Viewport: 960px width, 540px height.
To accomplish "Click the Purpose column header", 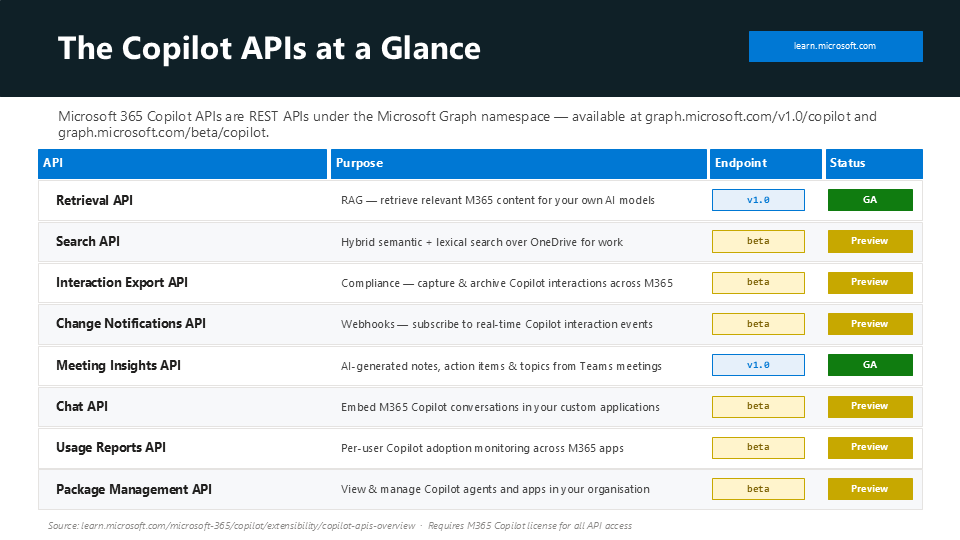I will click(x=359, y=163).
